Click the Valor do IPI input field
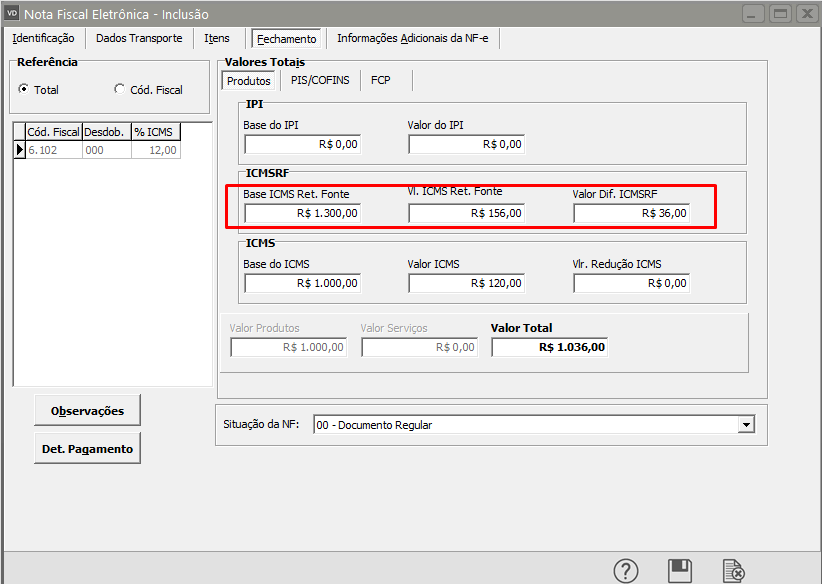Viewport: 822px width, 584px height. [466, 144]
